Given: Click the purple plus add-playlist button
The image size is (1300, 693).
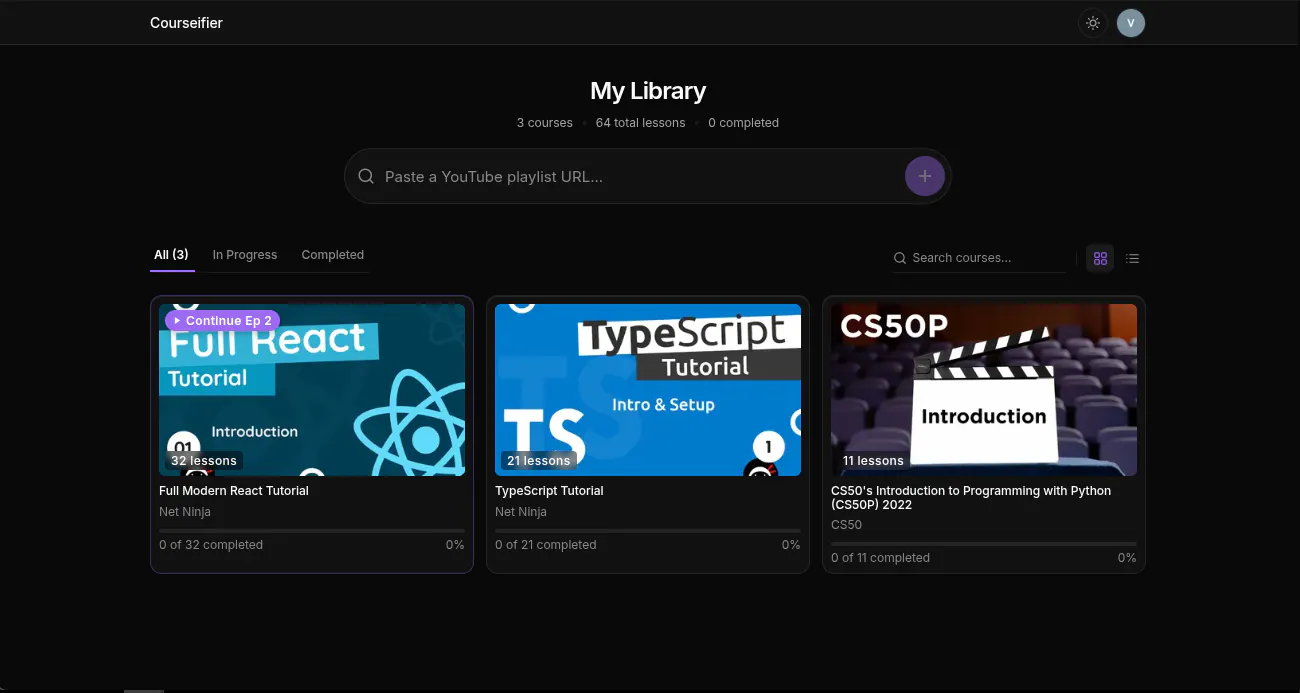Looking at the screenshot, I should (924, 176).
